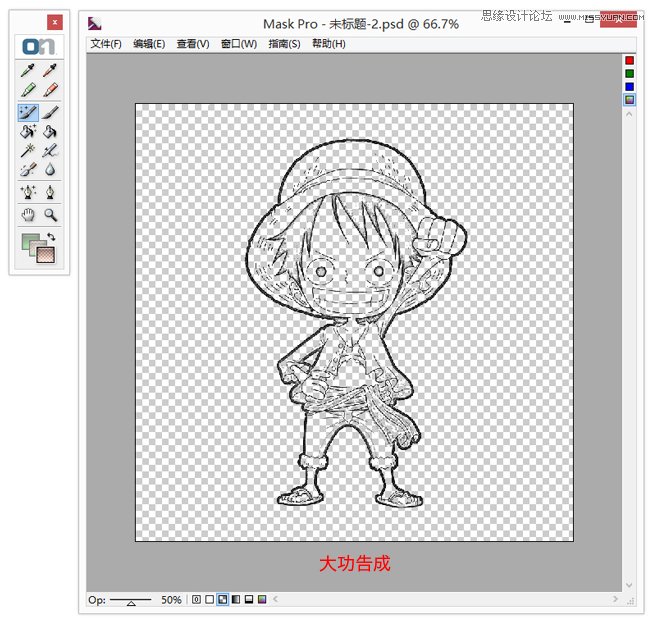Select the Hand pan tool

pos(29,214)
